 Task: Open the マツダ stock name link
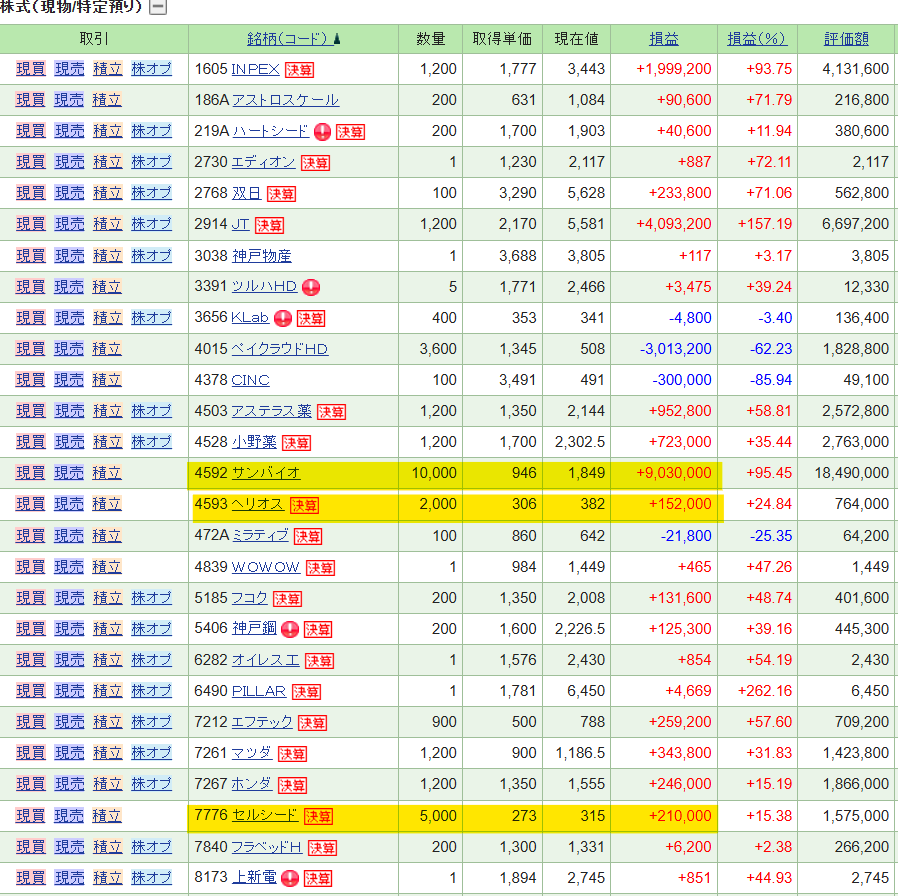[251, 753]
